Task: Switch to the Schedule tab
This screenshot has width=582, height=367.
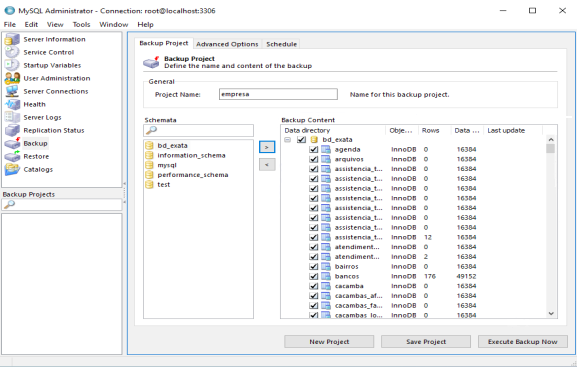Action: 281,44
